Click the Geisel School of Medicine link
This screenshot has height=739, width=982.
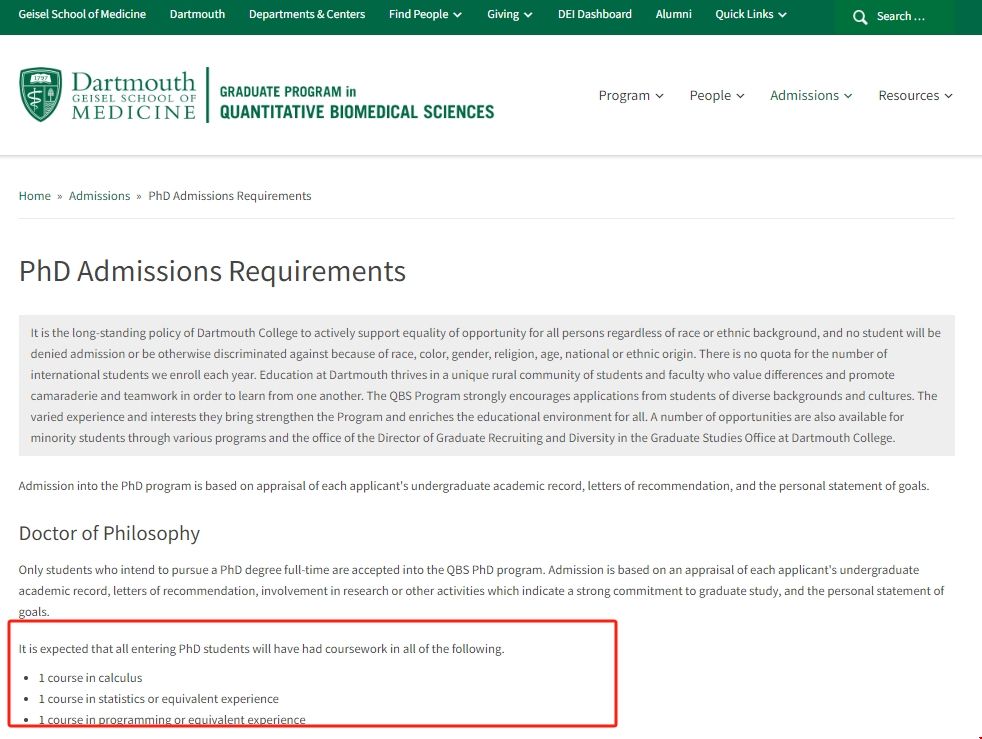(x=82, y=14)
